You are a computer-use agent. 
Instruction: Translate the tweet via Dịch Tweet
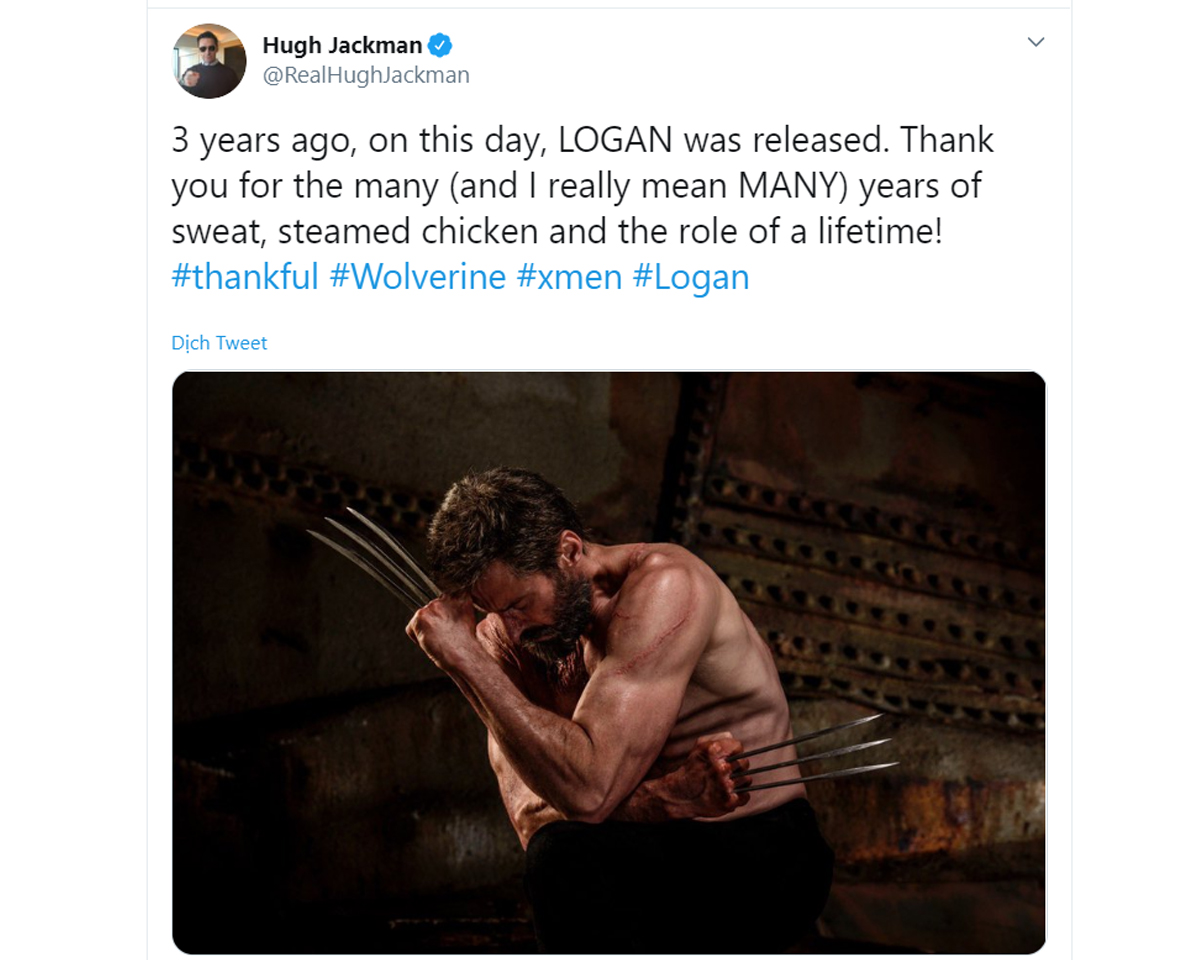pyautogui.click(x=219, y=343)
